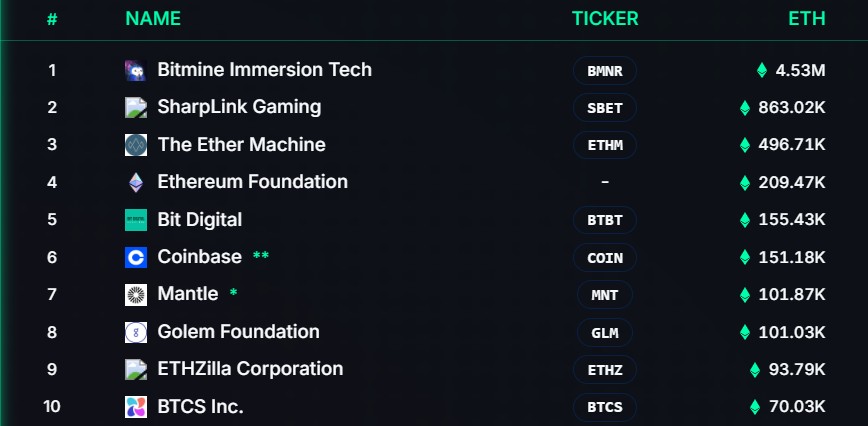
Task: Open the SharpLink Gaming entry
Action: coord(238,107)
